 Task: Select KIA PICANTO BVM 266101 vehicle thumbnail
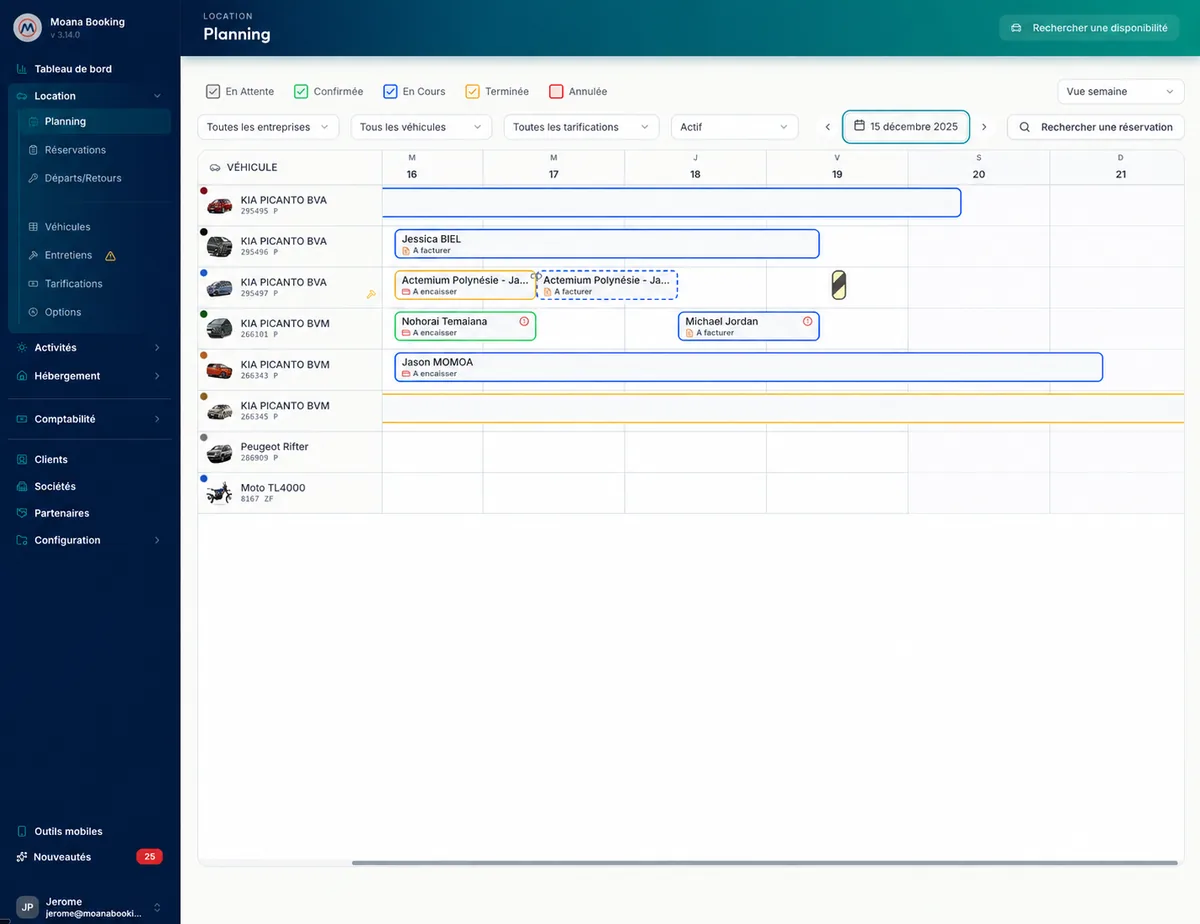pos(219,328)
